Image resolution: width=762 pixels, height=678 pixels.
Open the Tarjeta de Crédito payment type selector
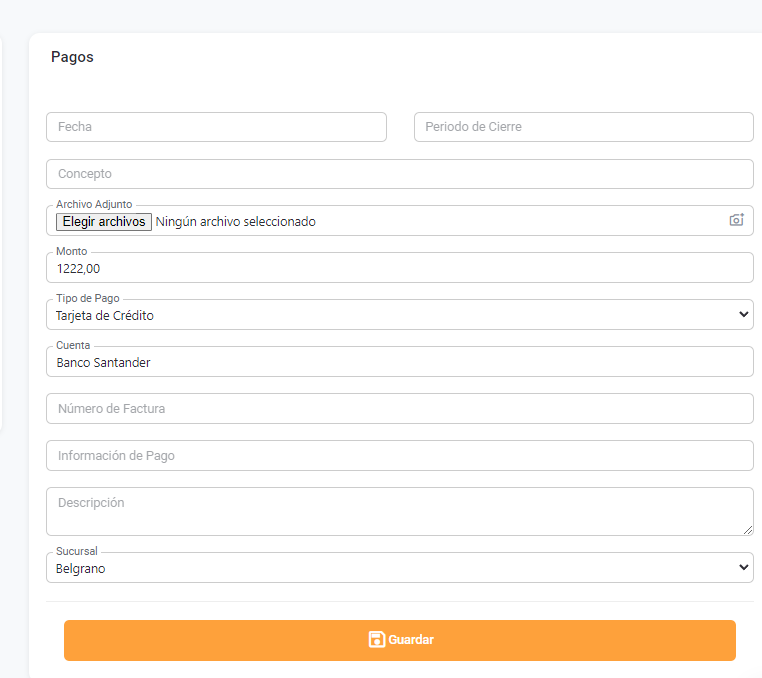tap(380, 315)
